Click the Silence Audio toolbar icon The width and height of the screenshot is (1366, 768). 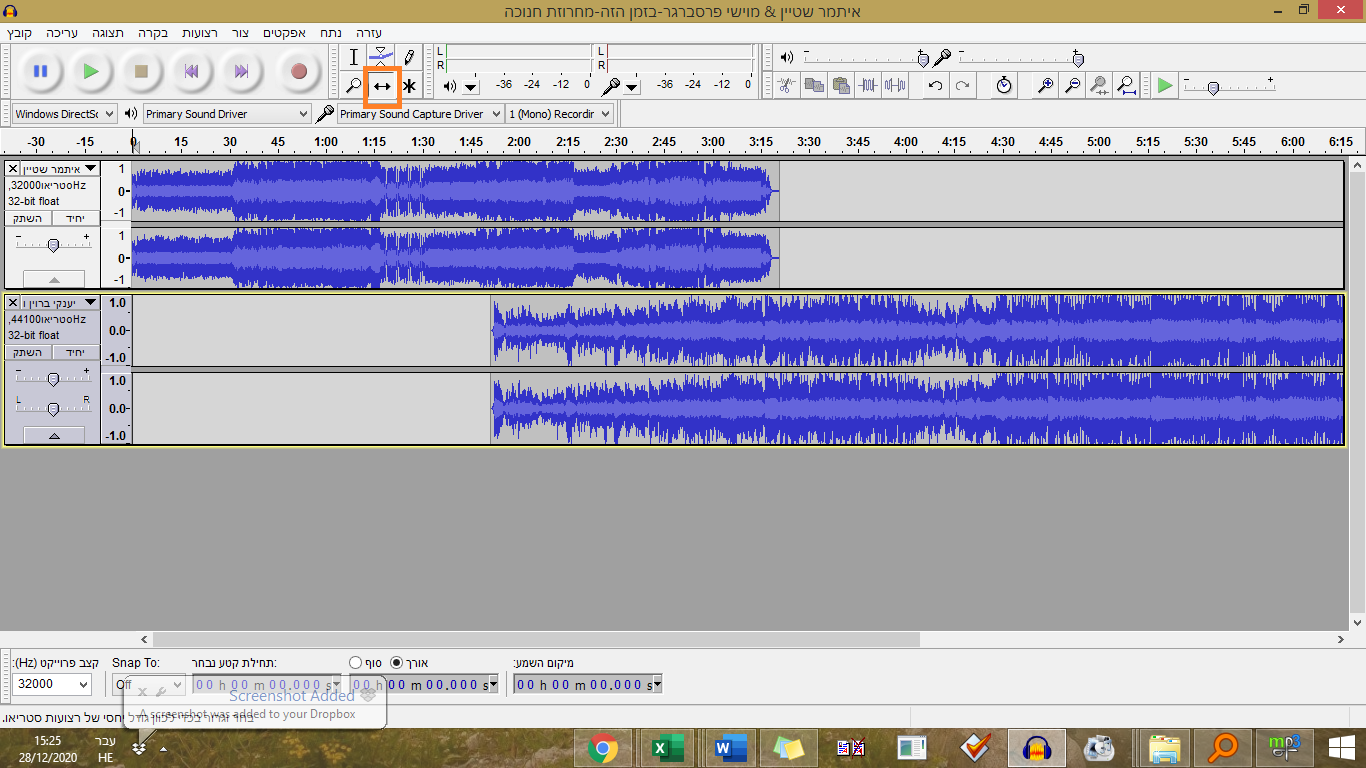(x=895, y=85)
